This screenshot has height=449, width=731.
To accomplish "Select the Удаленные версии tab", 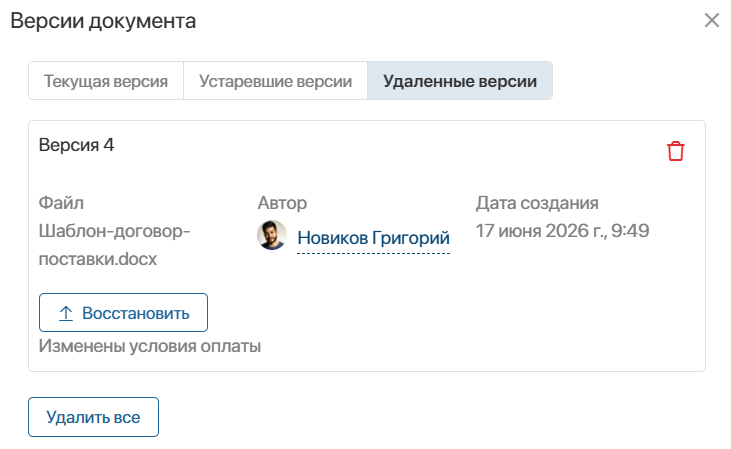I will coord(460,81).
